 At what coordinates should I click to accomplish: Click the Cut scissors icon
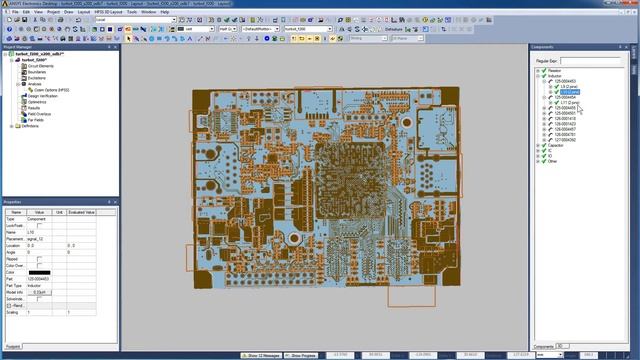click(x=35, y=20)
